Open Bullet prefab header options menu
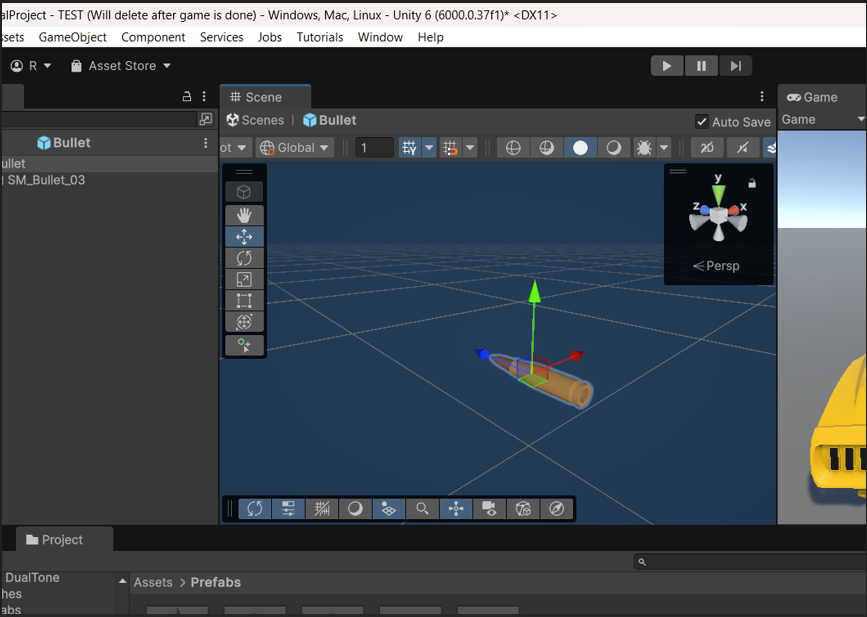Screen dimensions: 867x617 coord(206,143)
